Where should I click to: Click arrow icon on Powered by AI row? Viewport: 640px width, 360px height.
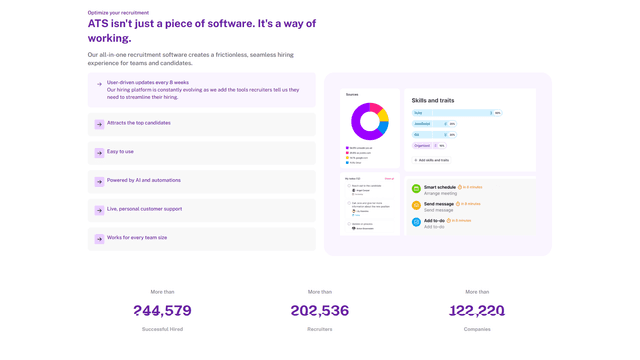coord(99,182)
